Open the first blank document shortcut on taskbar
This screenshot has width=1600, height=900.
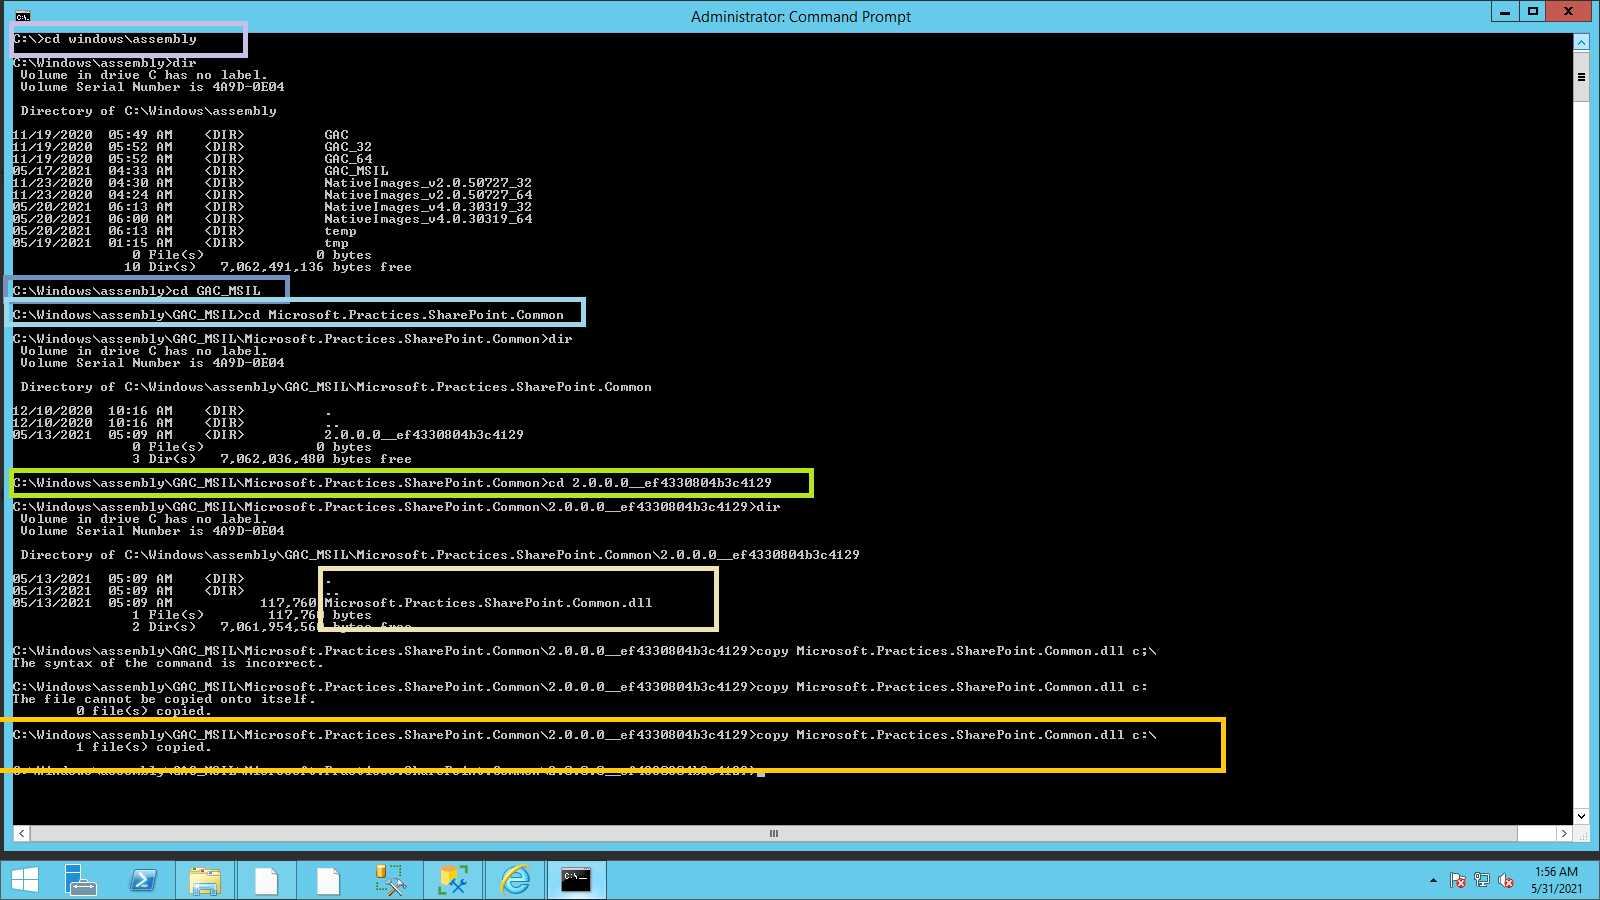point(267,880)
